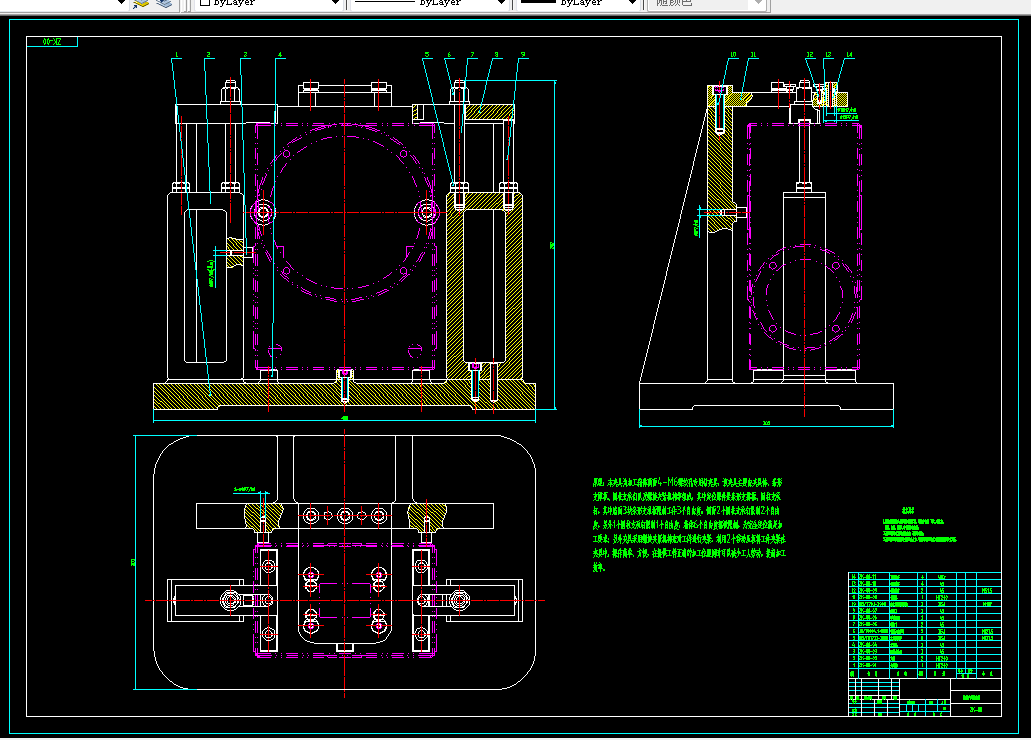1031x740 pixels.
Task: Select part balloon number 13
Action: (828, 55)
